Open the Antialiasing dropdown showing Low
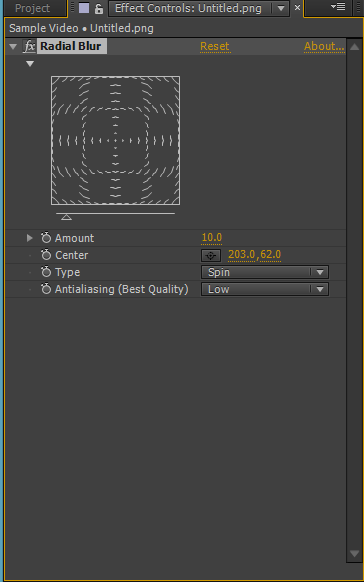364x582 pixels. 265,289
